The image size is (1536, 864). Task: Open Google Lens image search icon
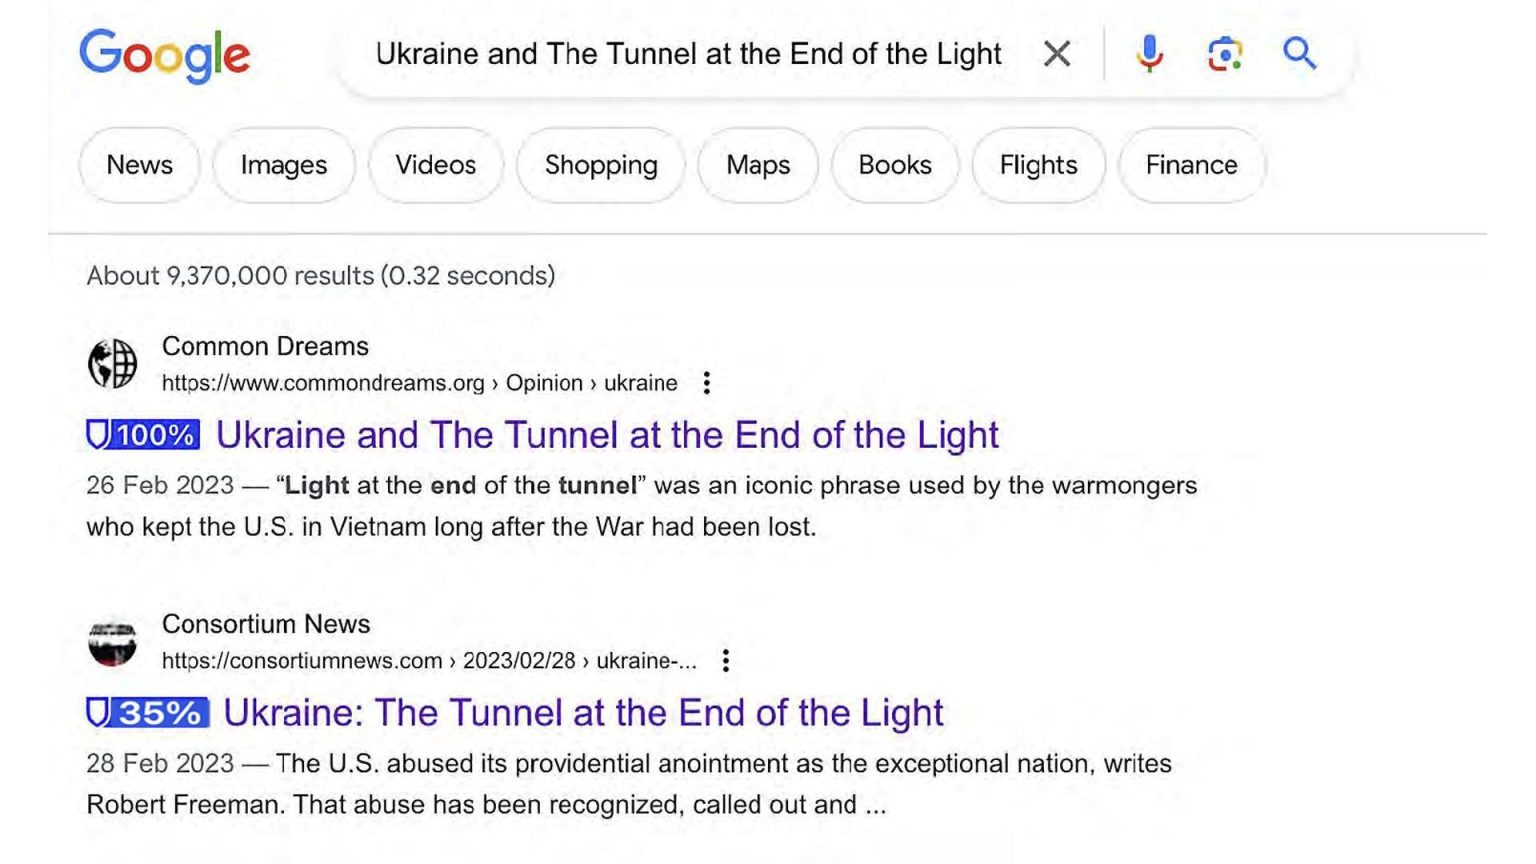pos(1224,54)
